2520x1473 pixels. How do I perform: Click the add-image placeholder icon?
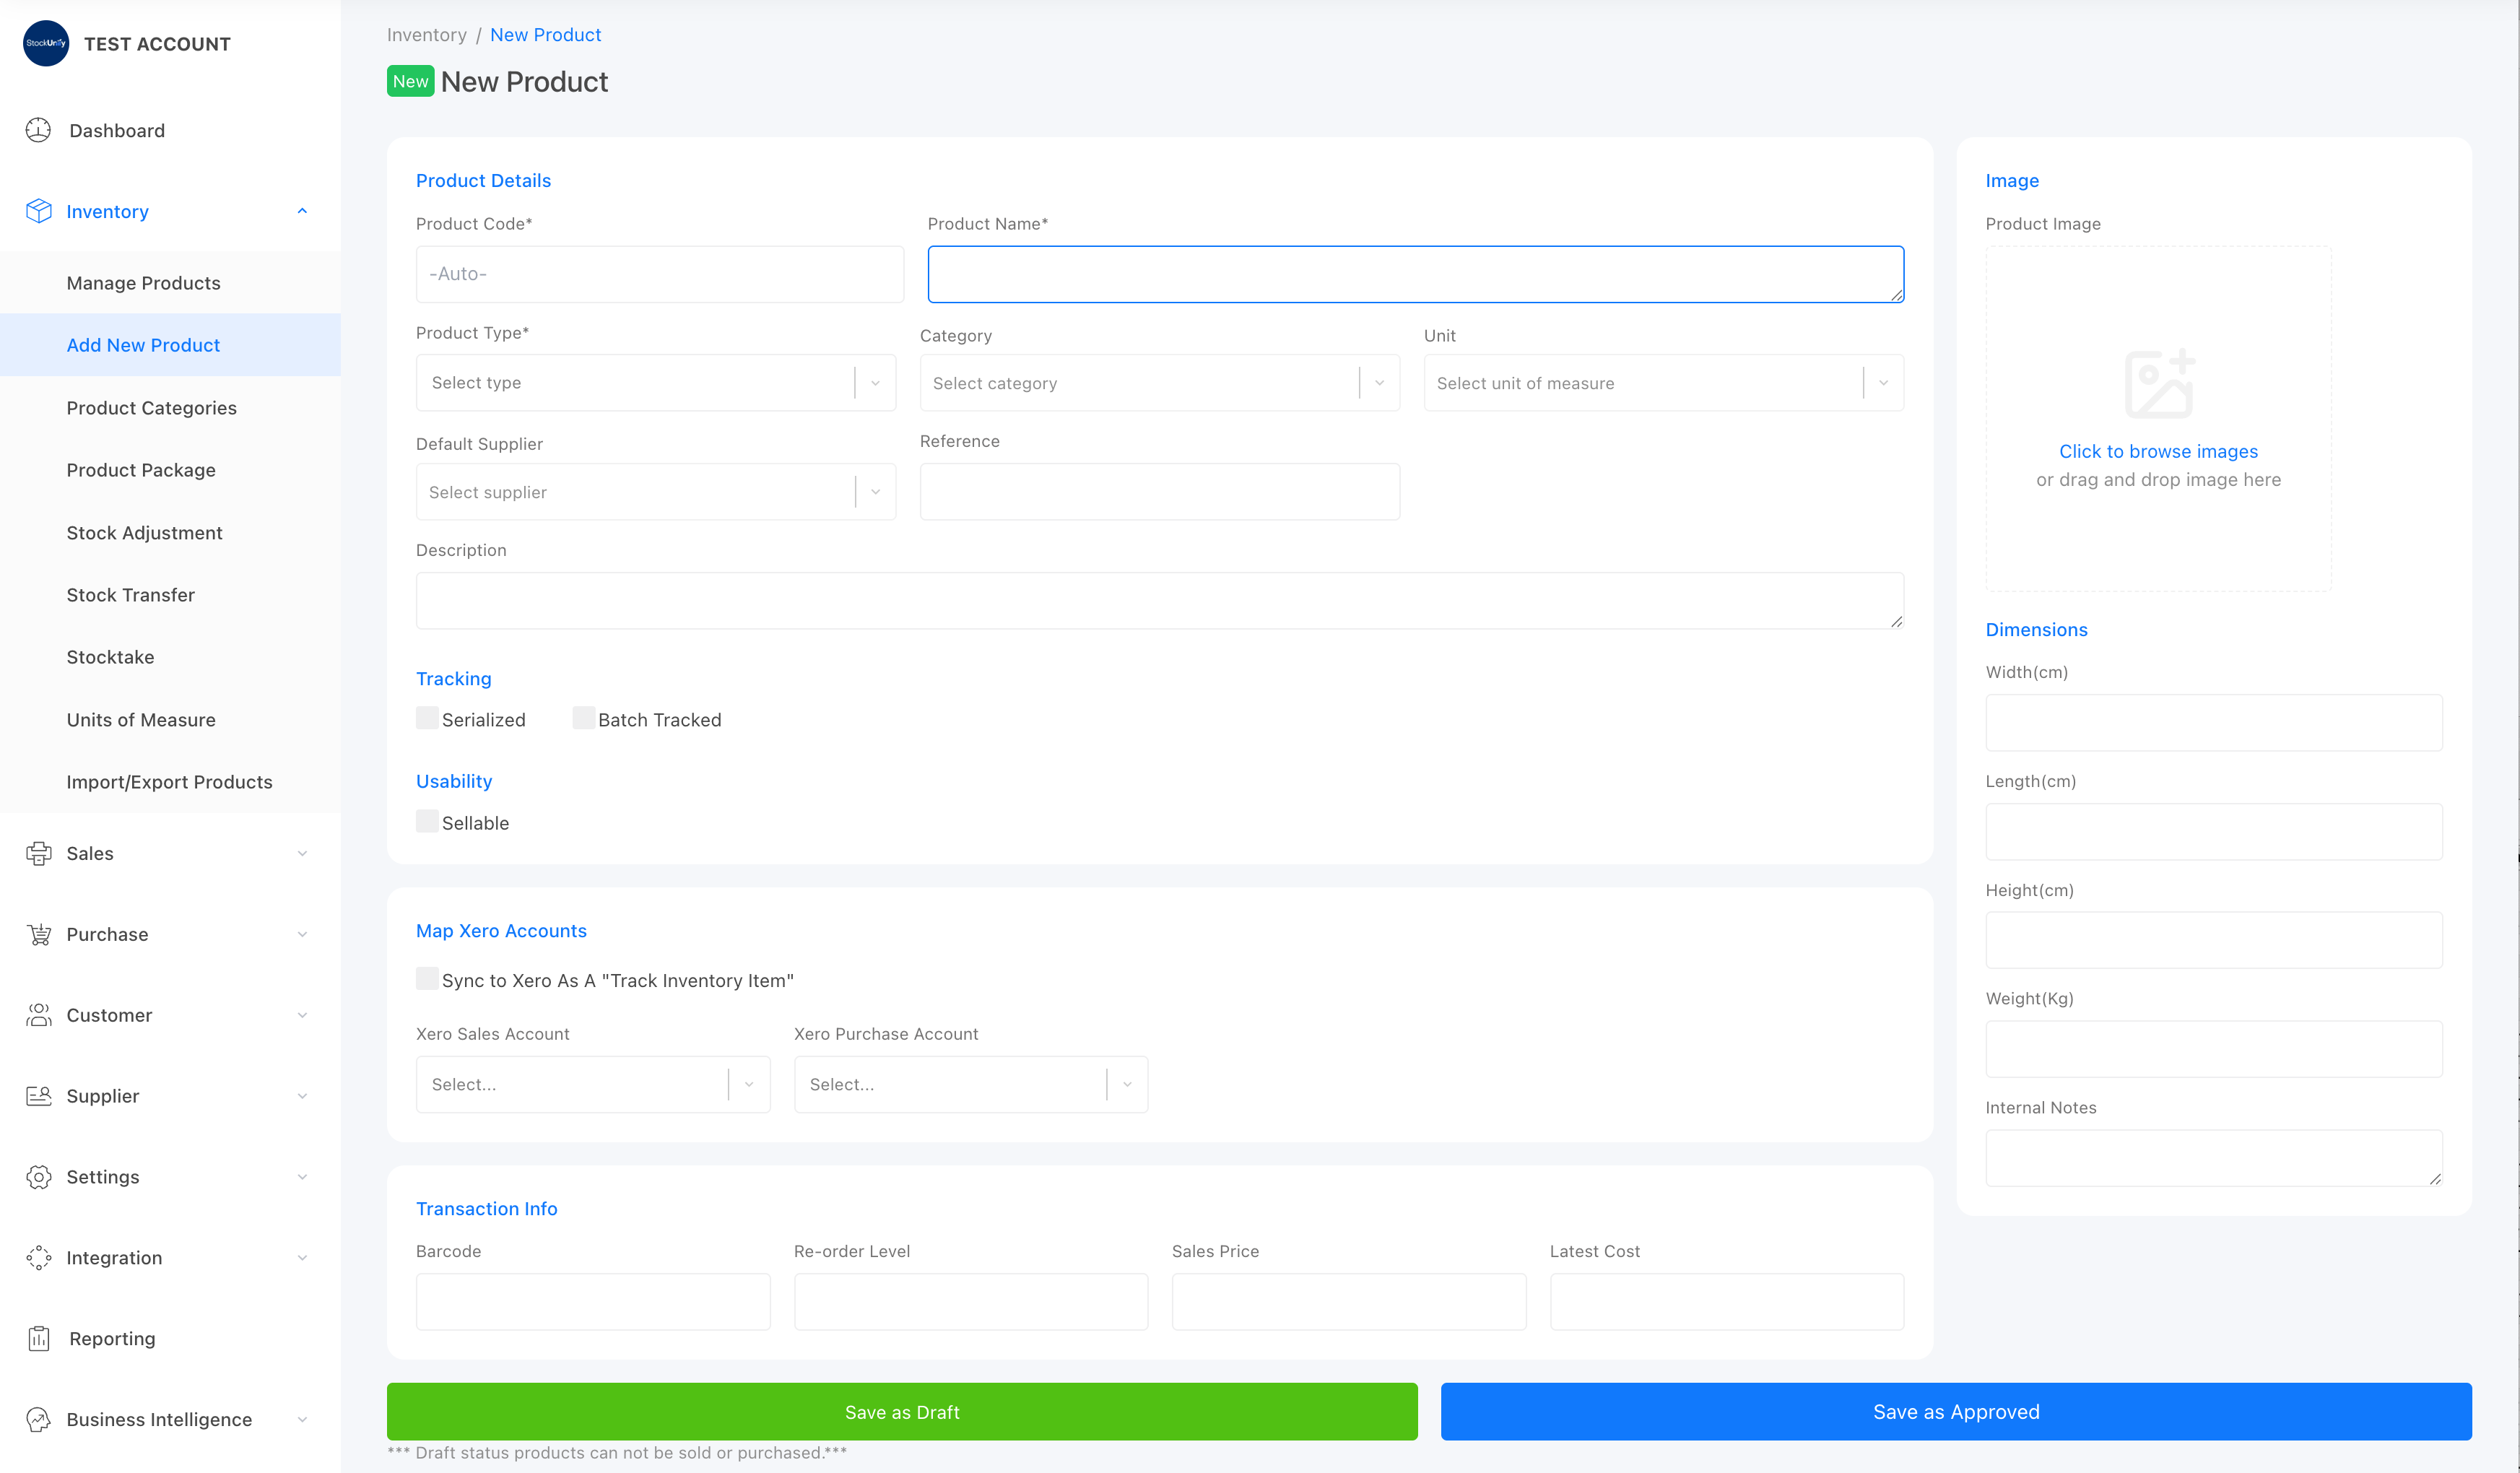tap(2159, 384)
